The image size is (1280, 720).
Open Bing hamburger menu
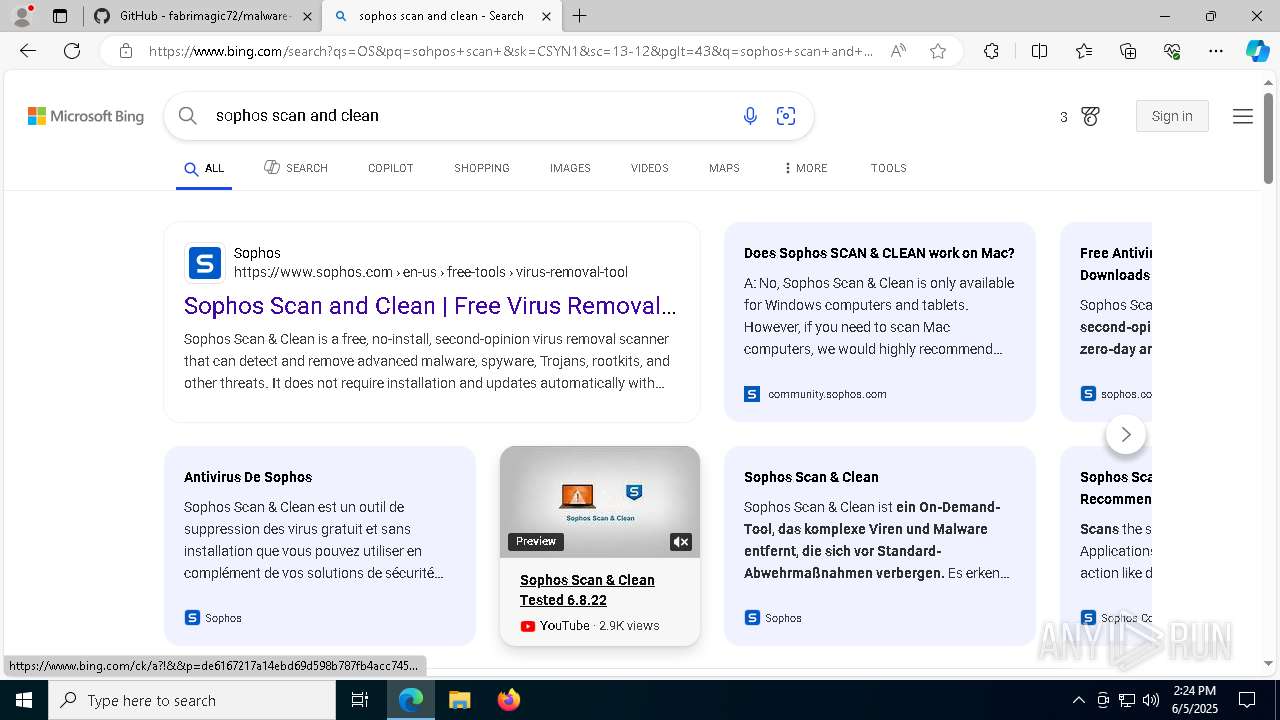click(x=1243, y=116)
